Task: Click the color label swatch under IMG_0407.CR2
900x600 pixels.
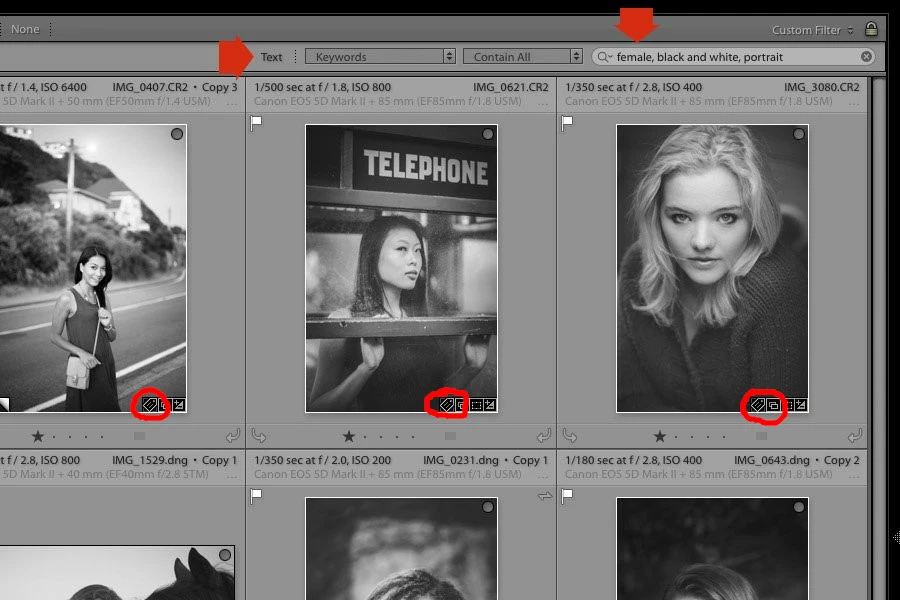Action: pos(139,436)
